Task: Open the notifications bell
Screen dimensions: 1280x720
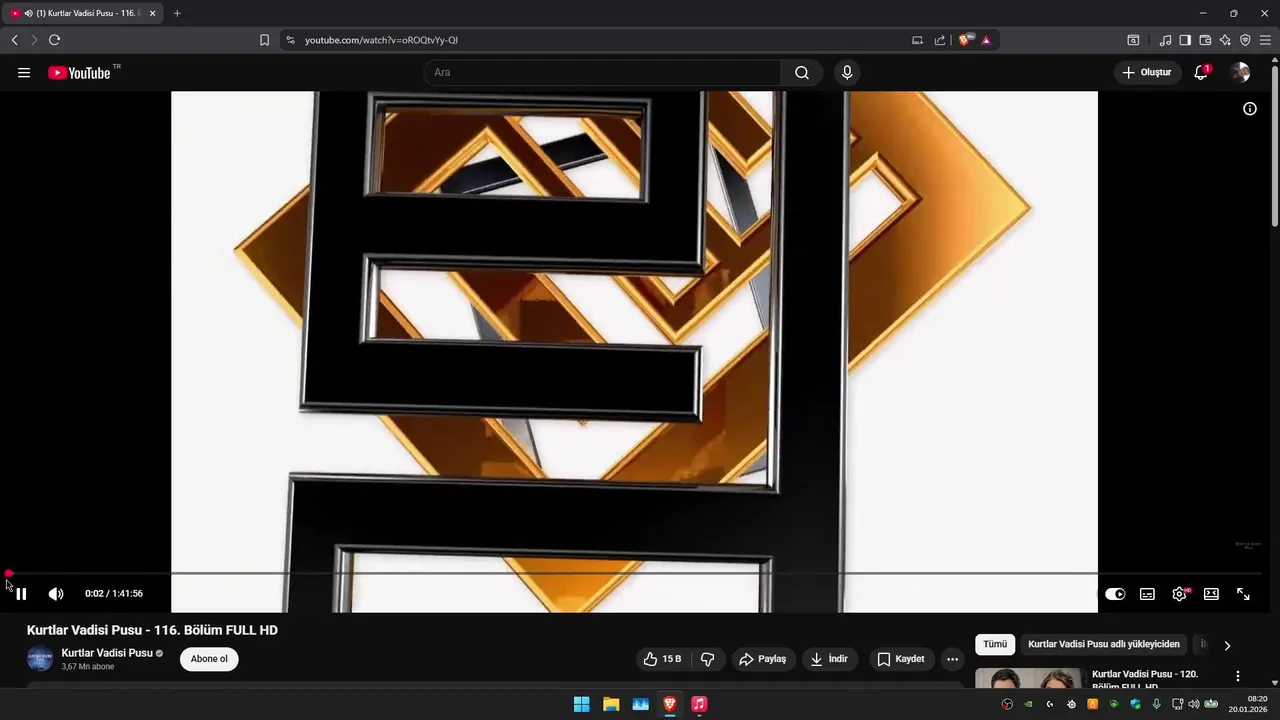Action: point(1201,73)
